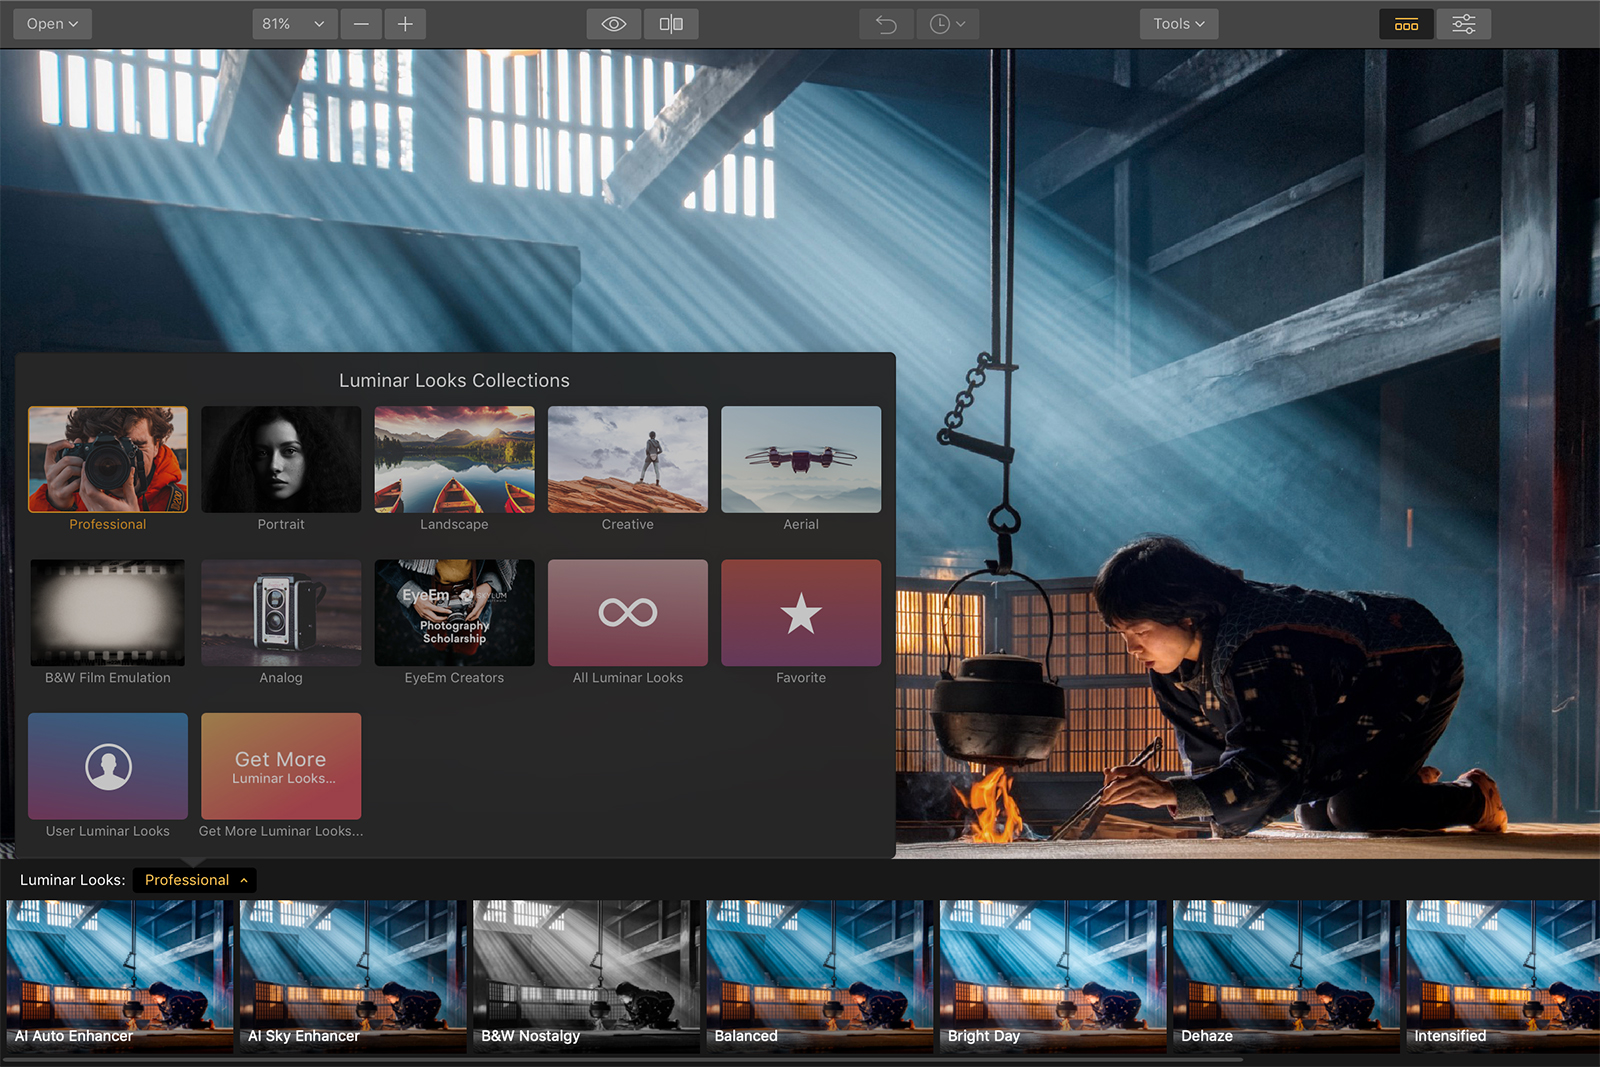1600x1067 pixels.
Task: Open the Favorite star tile
Action: [801, 613]
